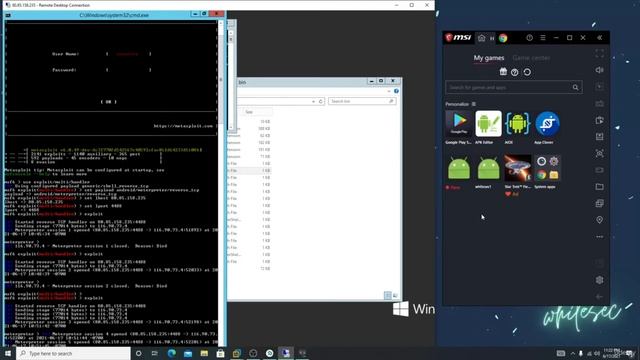Open settings gear in MSI sidebar
The height and width of the screenshot is (360, 640).
[x=600, y=280]
